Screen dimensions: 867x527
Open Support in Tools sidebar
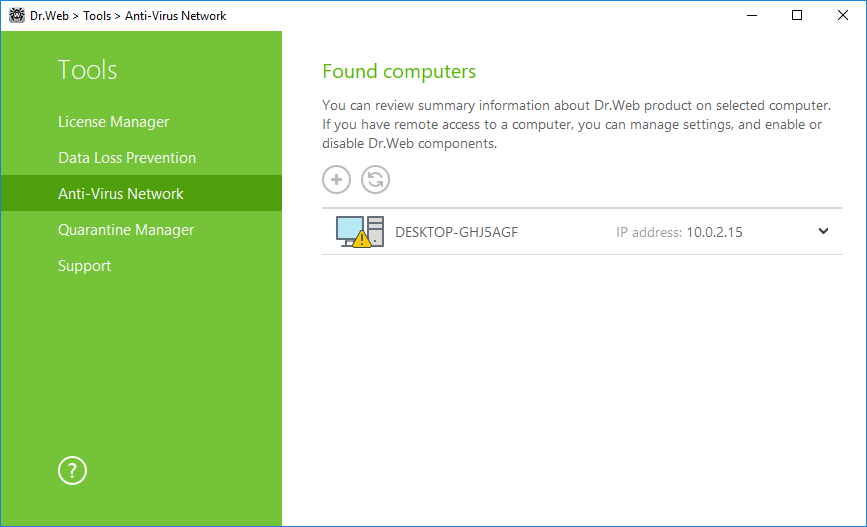pyautogui.click(x=85, y=266)
